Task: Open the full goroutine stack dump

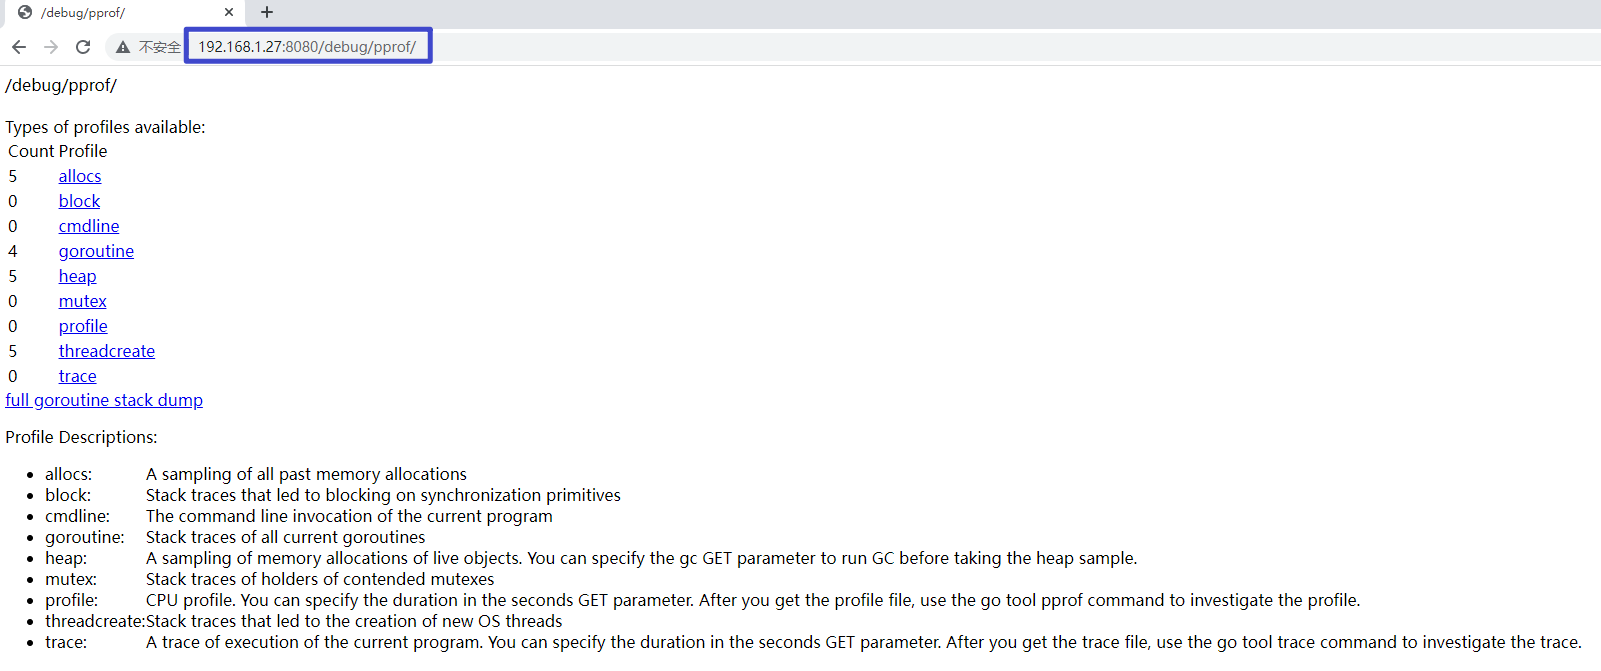Action: coord(103,400)
